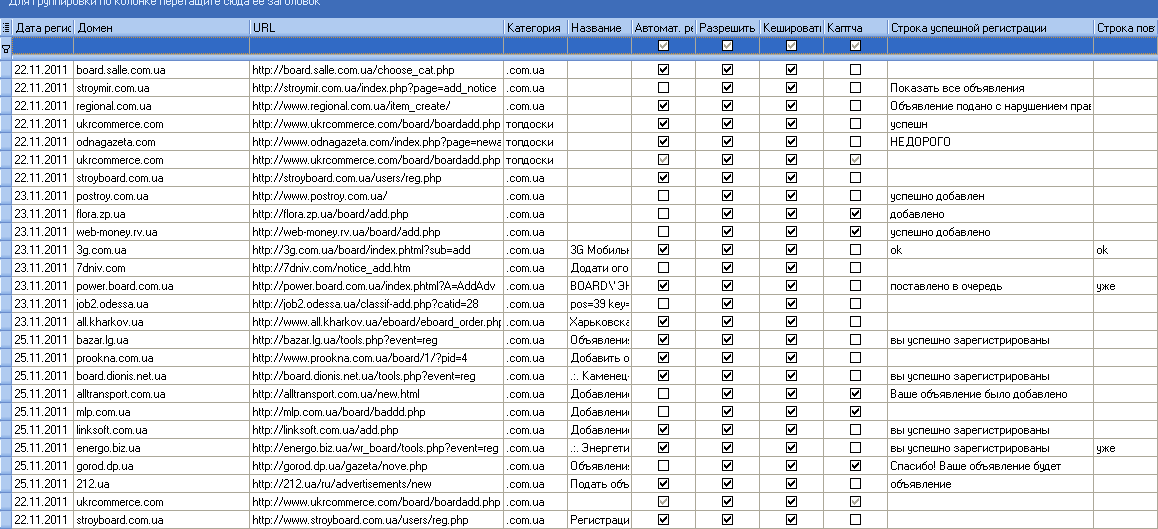Click URL http://mlp.com.ua/board/baddd.php
The width and height of the screenshot is (1158, 529).
pyautogui.click(x=377, y=412)
